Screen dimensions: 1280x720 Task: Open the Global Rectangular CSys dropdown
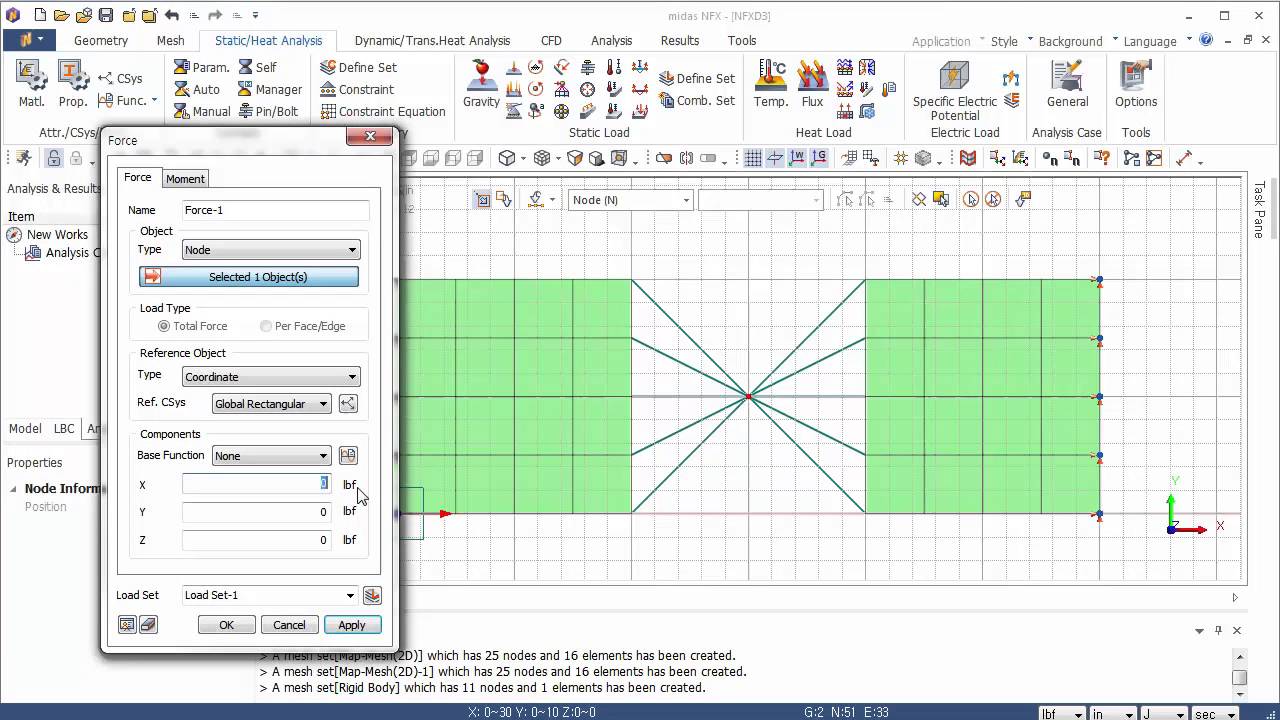pyautogui.click(x=272, y=404)
